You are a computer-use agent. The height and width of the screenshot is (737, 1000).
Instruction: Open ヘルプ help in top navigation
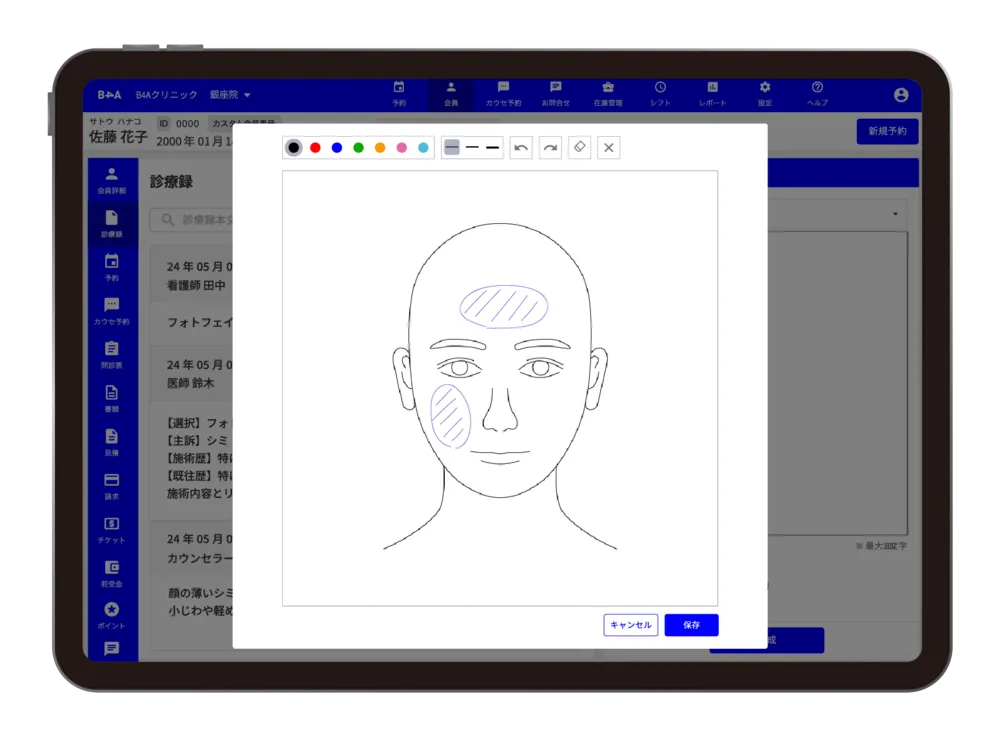tap(817, 94)
